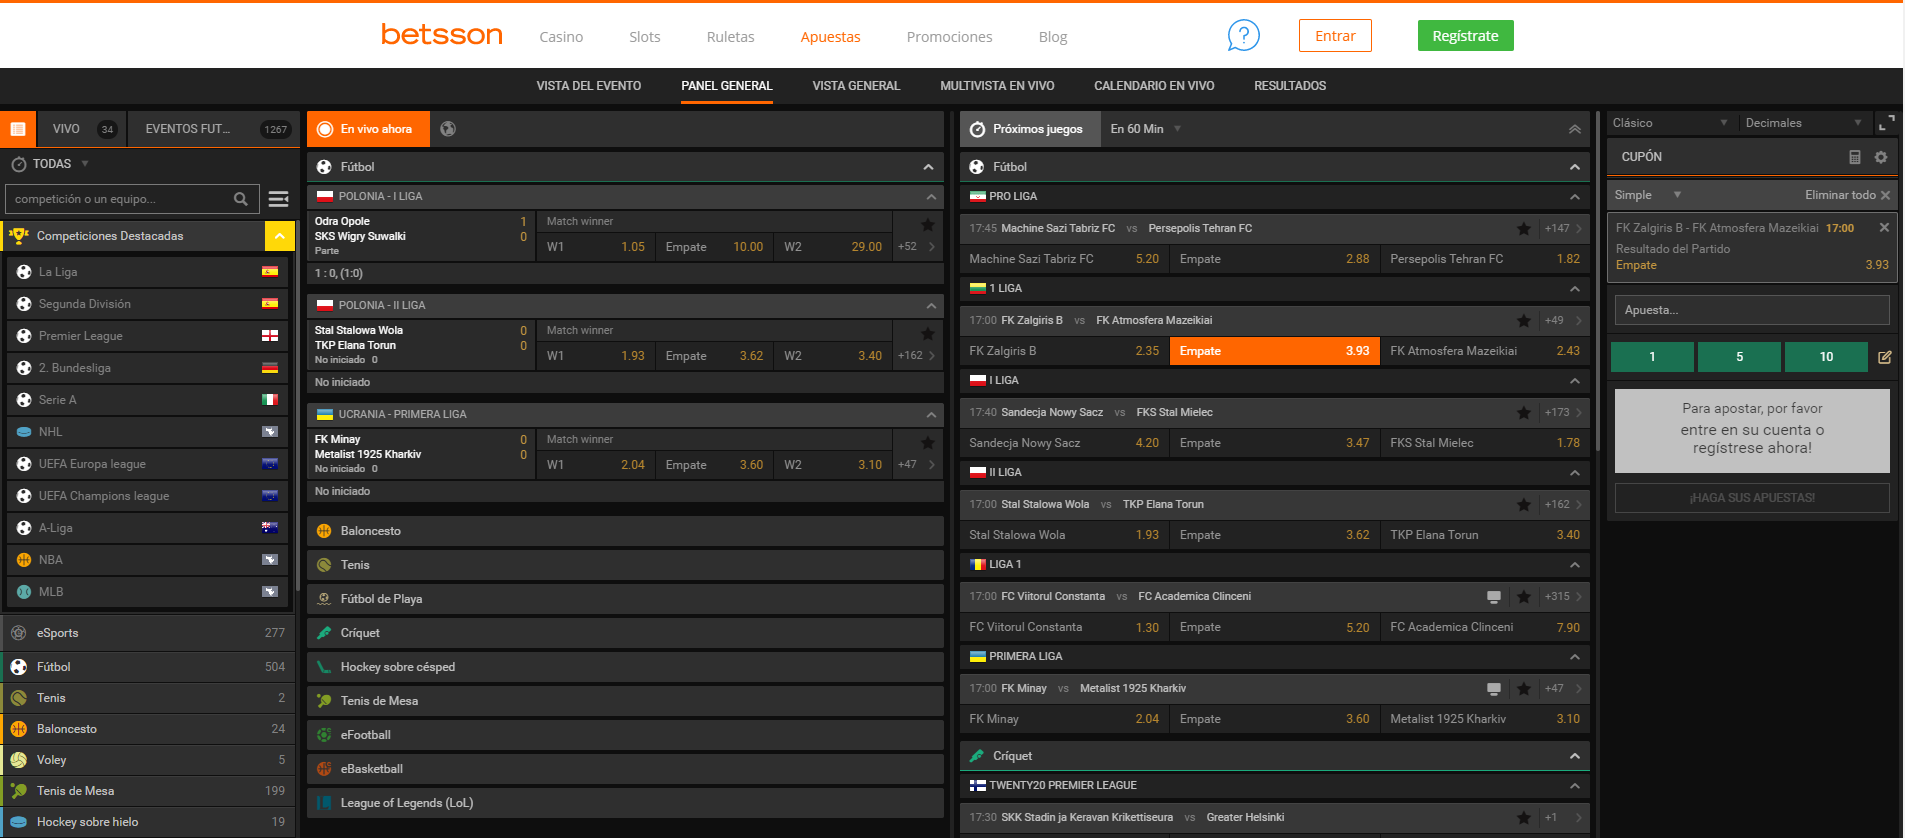This screenshot has width=1905, height=838.
Task: Open the Decimales odds format dropdown
Action: [x=1802, y=123]
